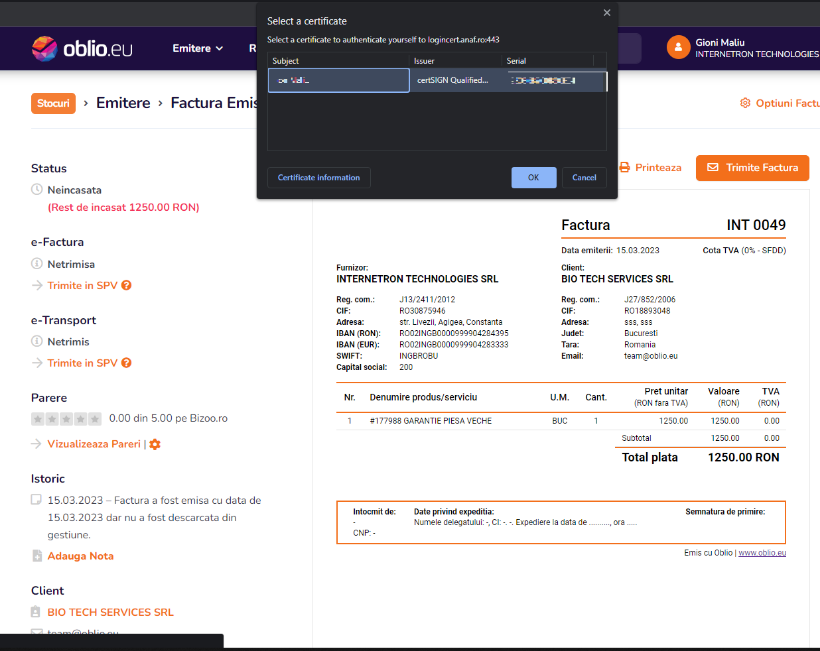Viewport: 820px width, 651px height.
Task: Click Trimite Factura button
Action: [753, 167]
